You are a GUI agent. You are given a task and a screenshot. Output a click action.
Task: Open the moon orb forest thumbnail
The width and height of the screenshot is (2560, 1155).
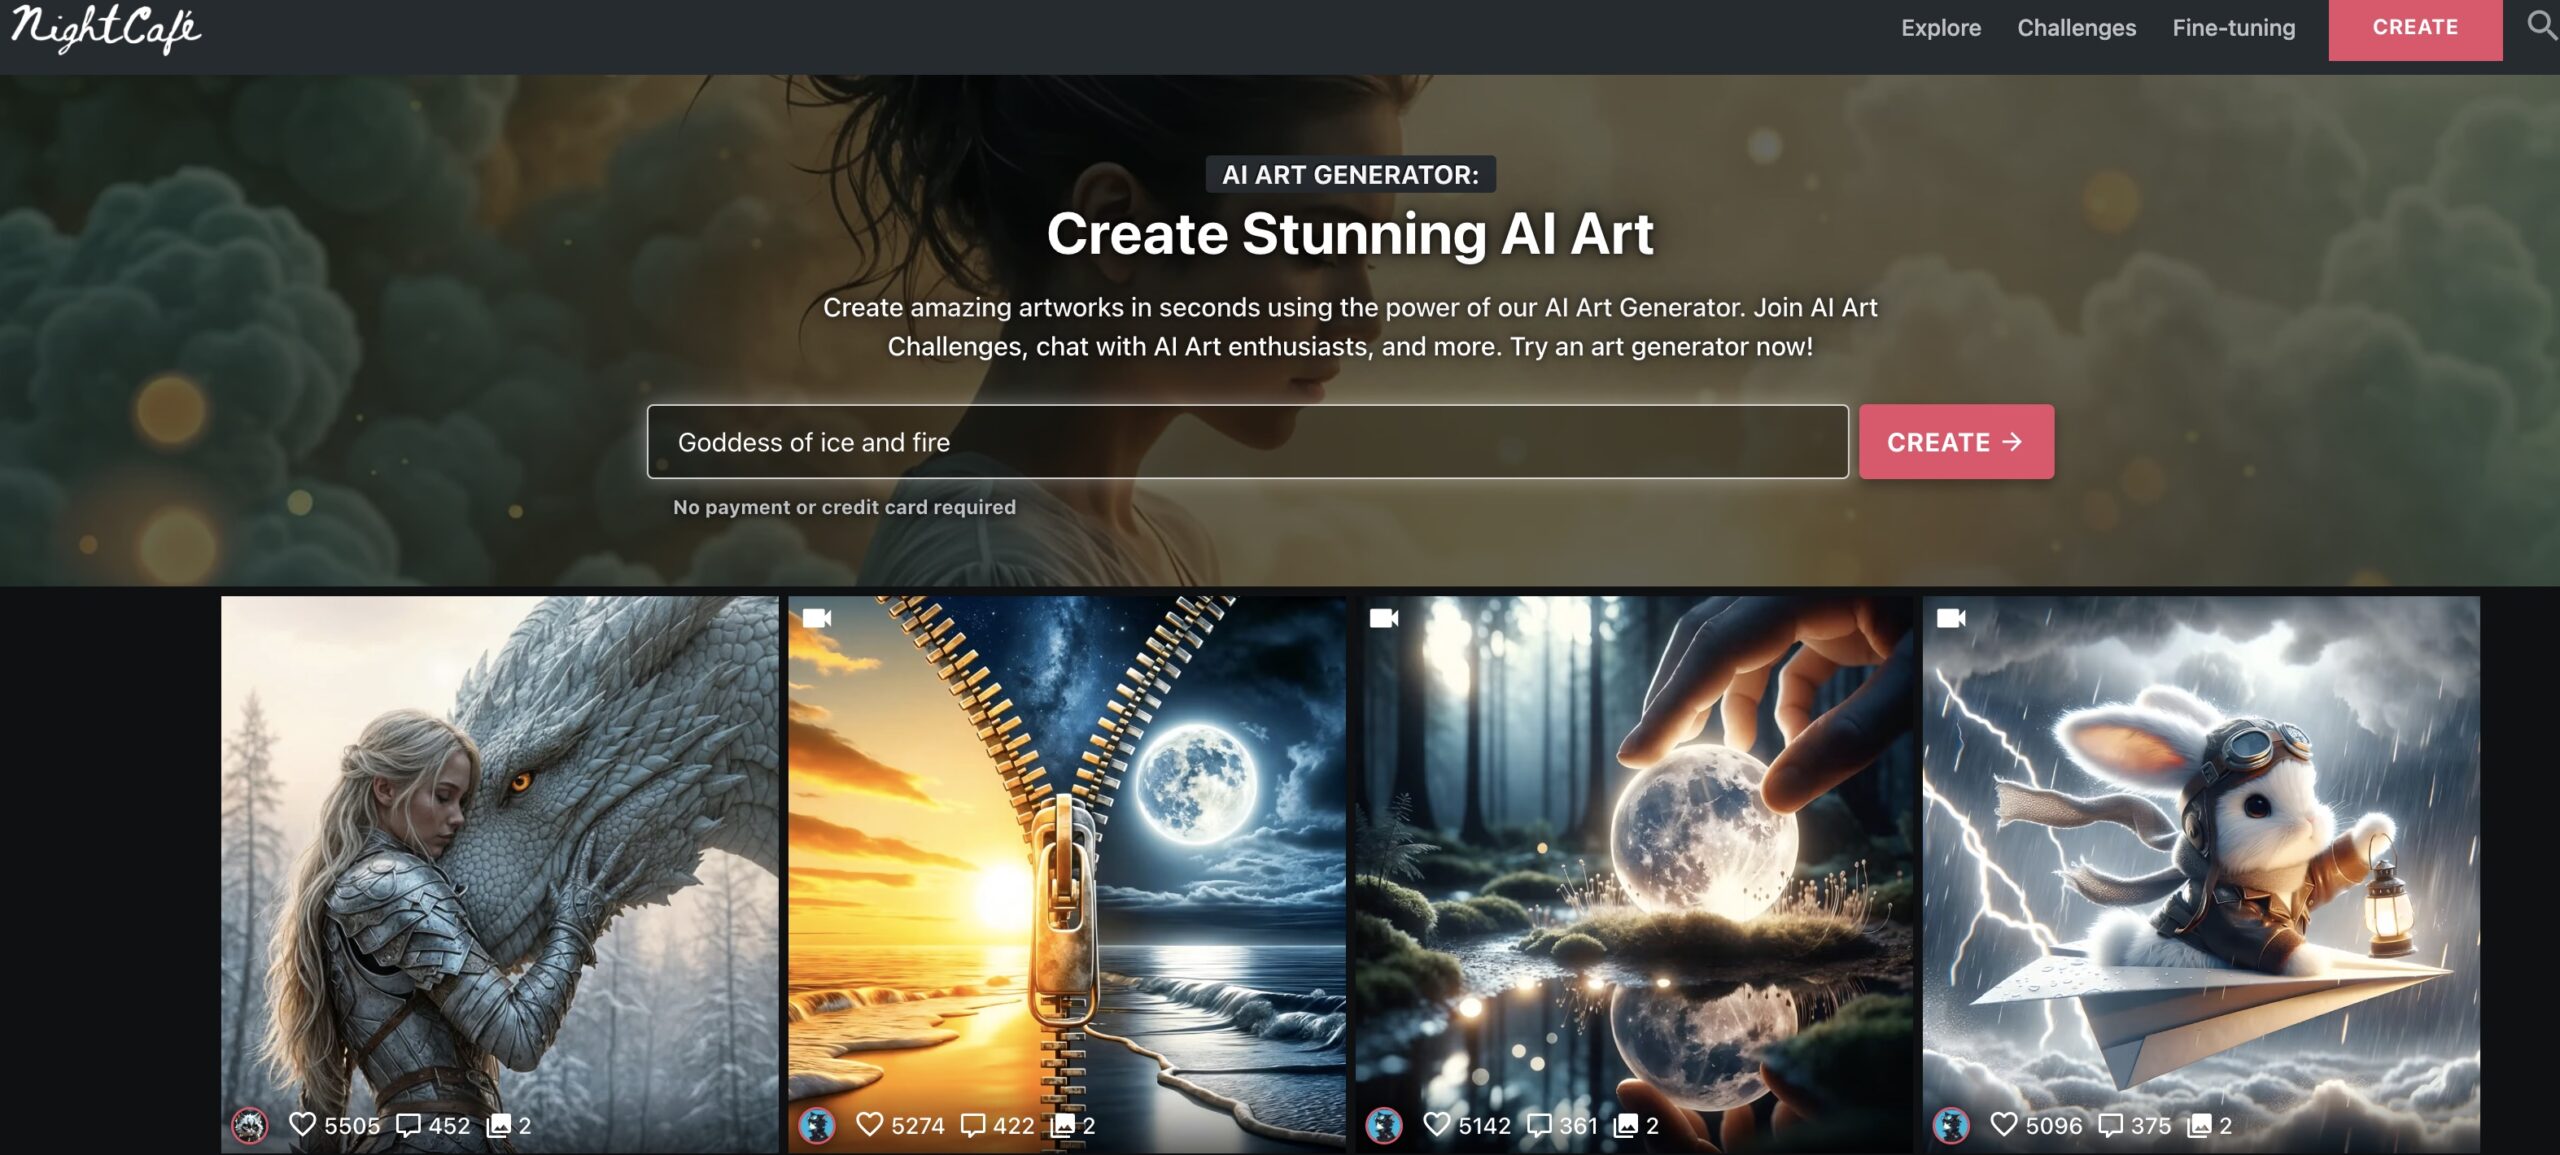point(1633,850)
